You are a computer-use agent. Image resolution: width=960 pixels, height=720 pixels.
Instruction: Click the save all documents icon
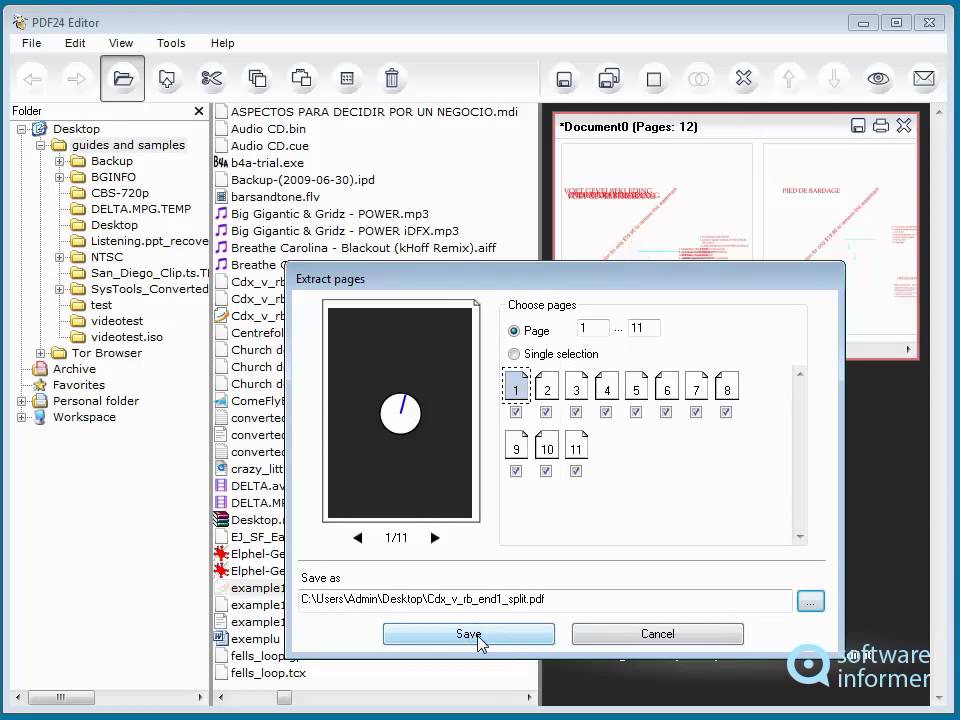click(609, 79)
